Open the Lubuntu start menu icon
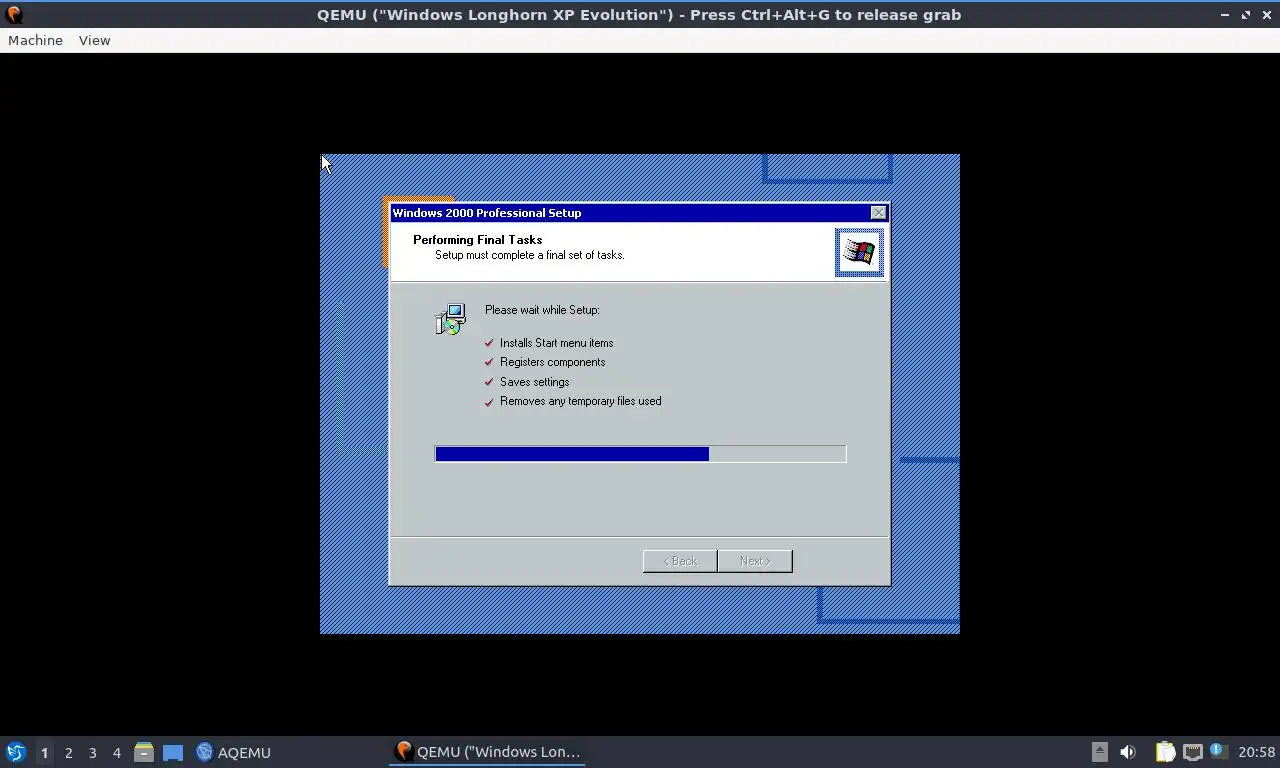 (15, 752)
